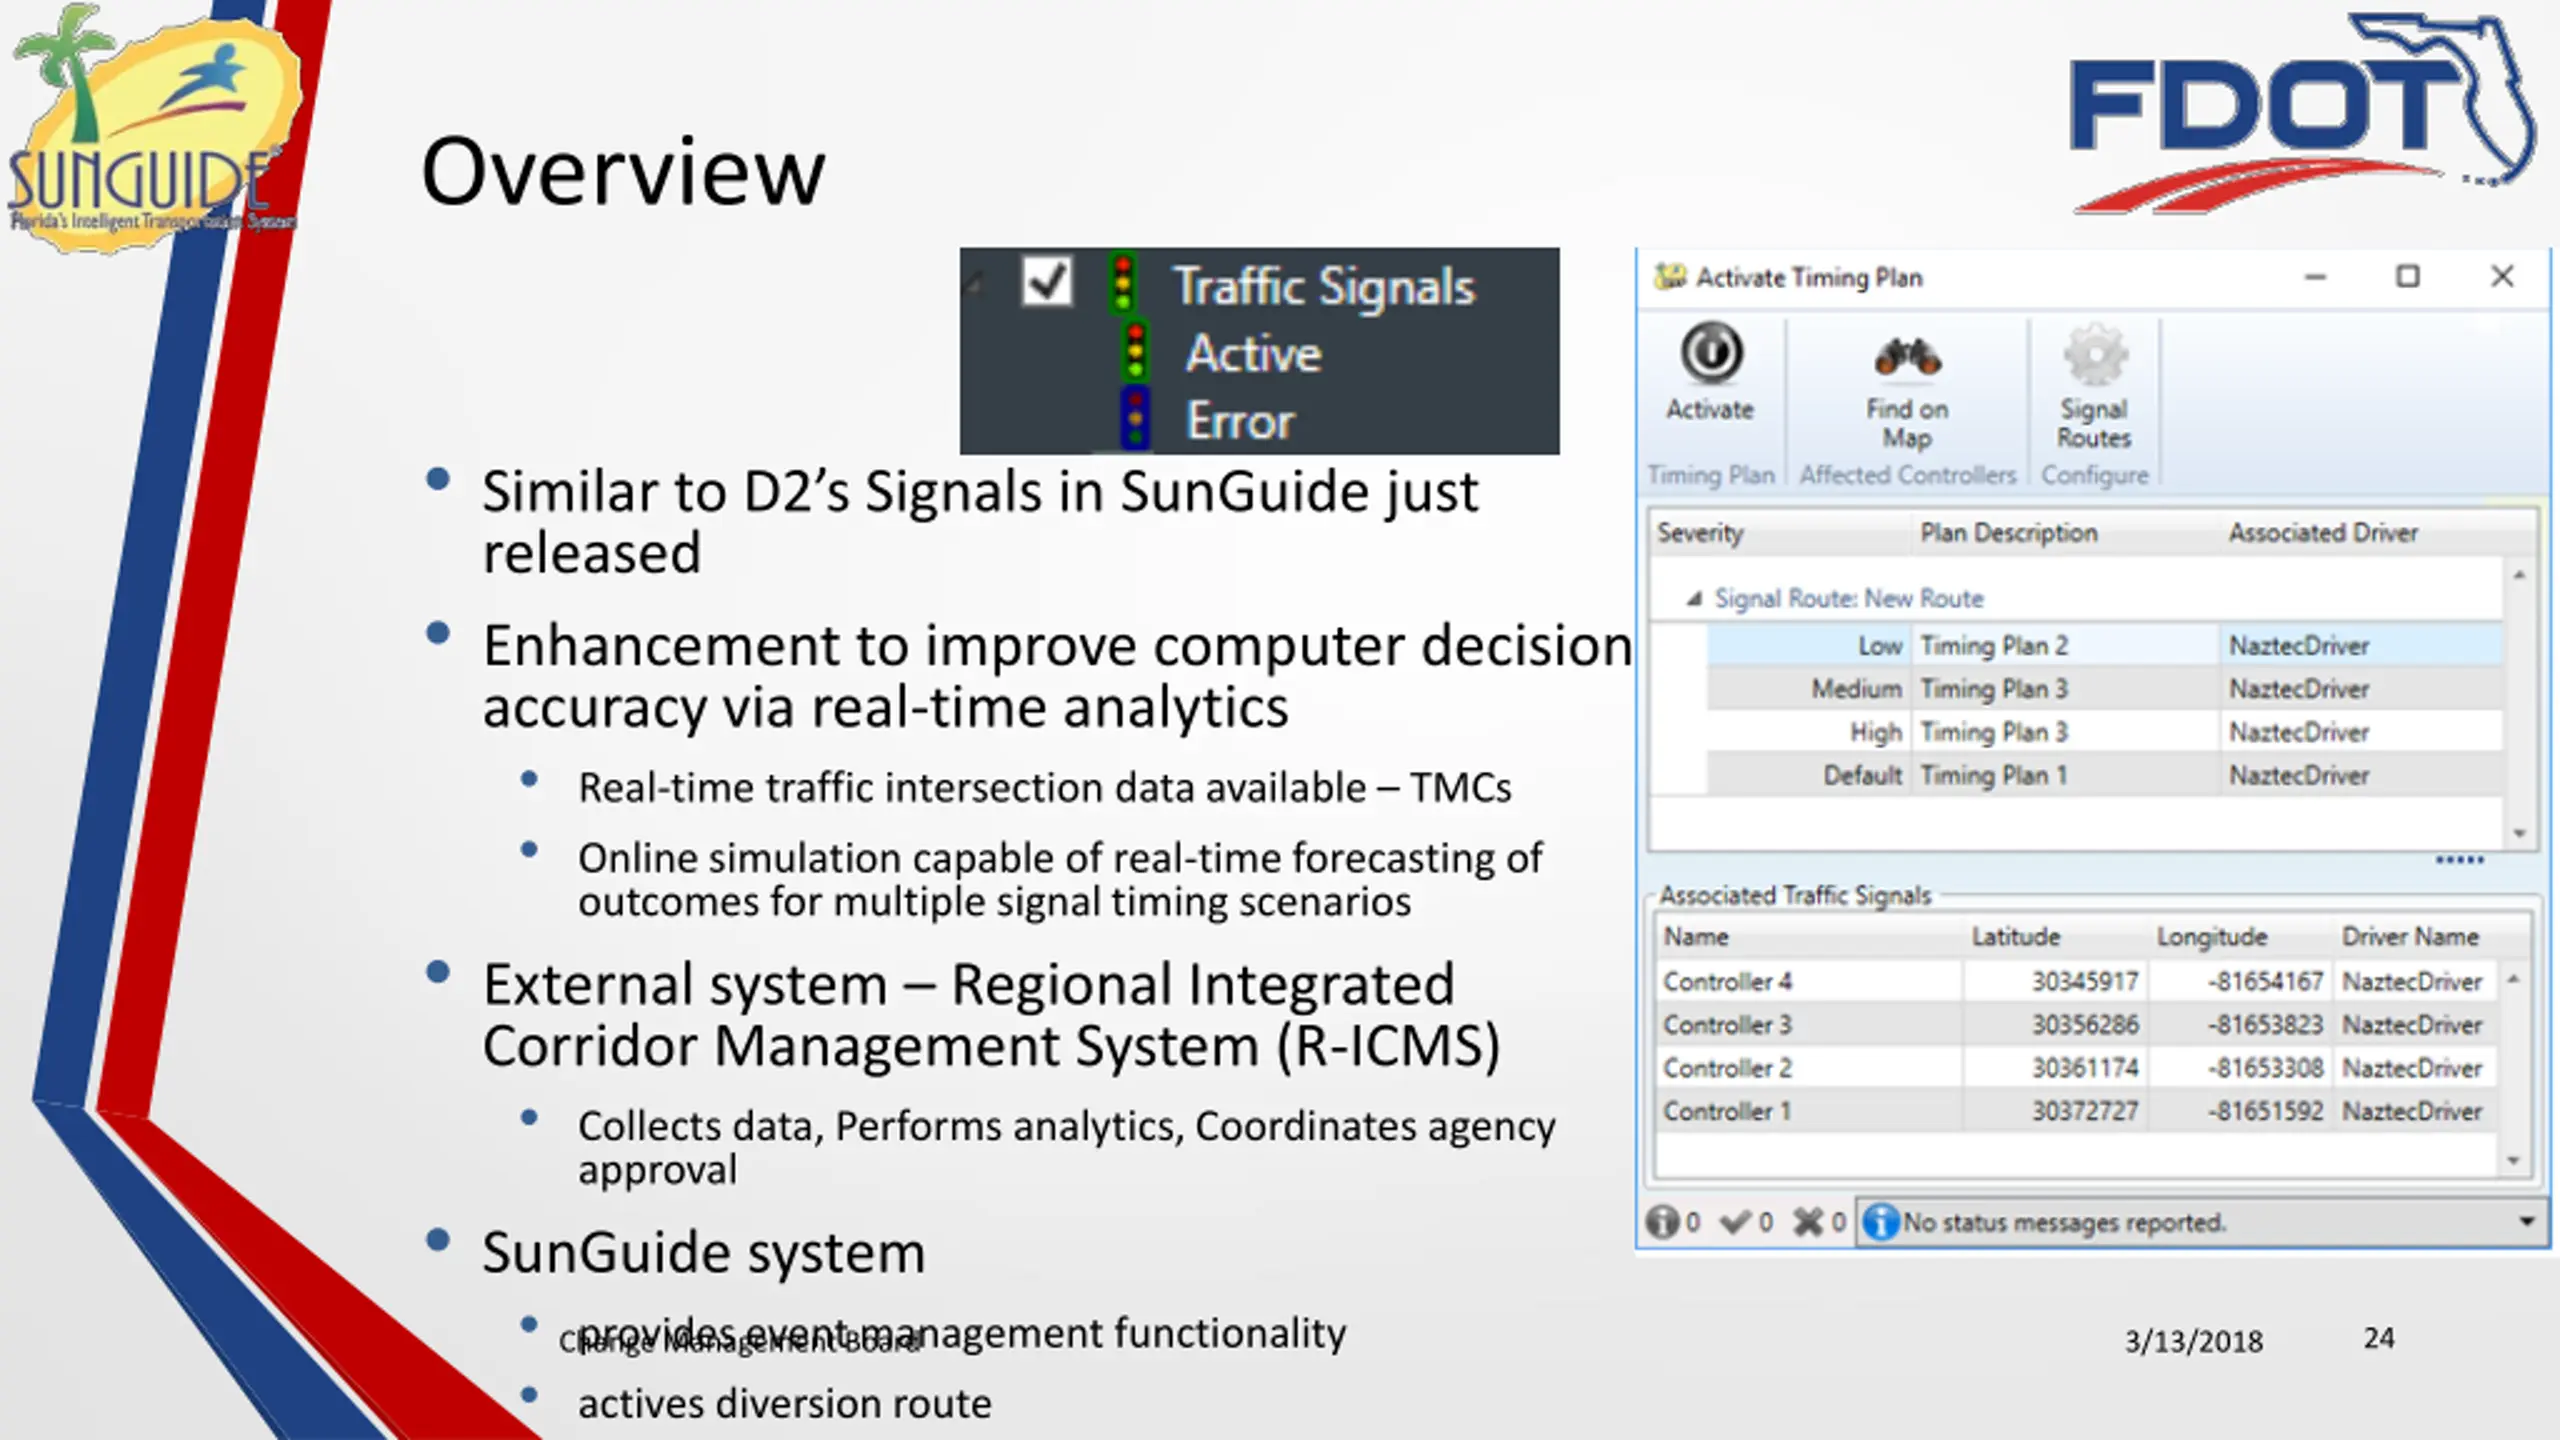Click the X error count icon
Viewport: 2560px width, 1440px height.
(1808, 1222)
